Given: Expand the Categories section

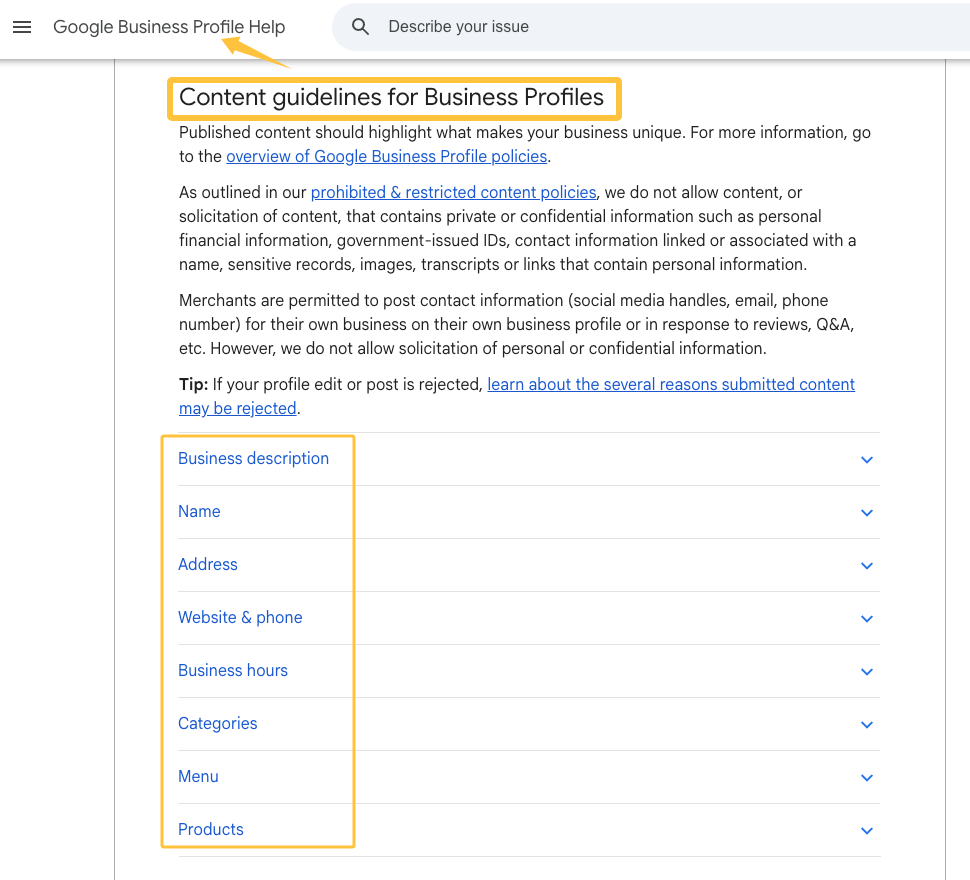Looking at the screenshot, I should pos(529,724).
